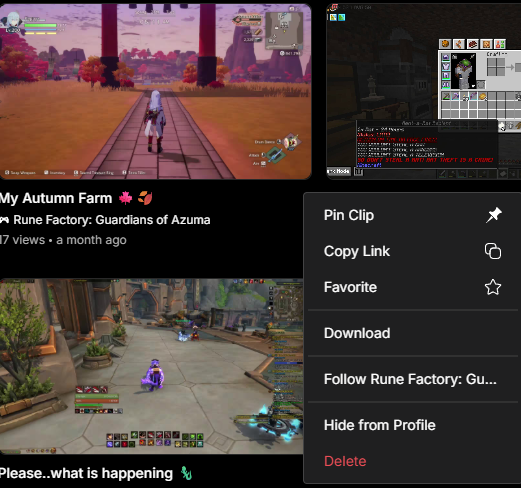Click the green emoji after 'what is happening'
The height and width of the screenshot is (488, 521).
(x=186, y=473)
